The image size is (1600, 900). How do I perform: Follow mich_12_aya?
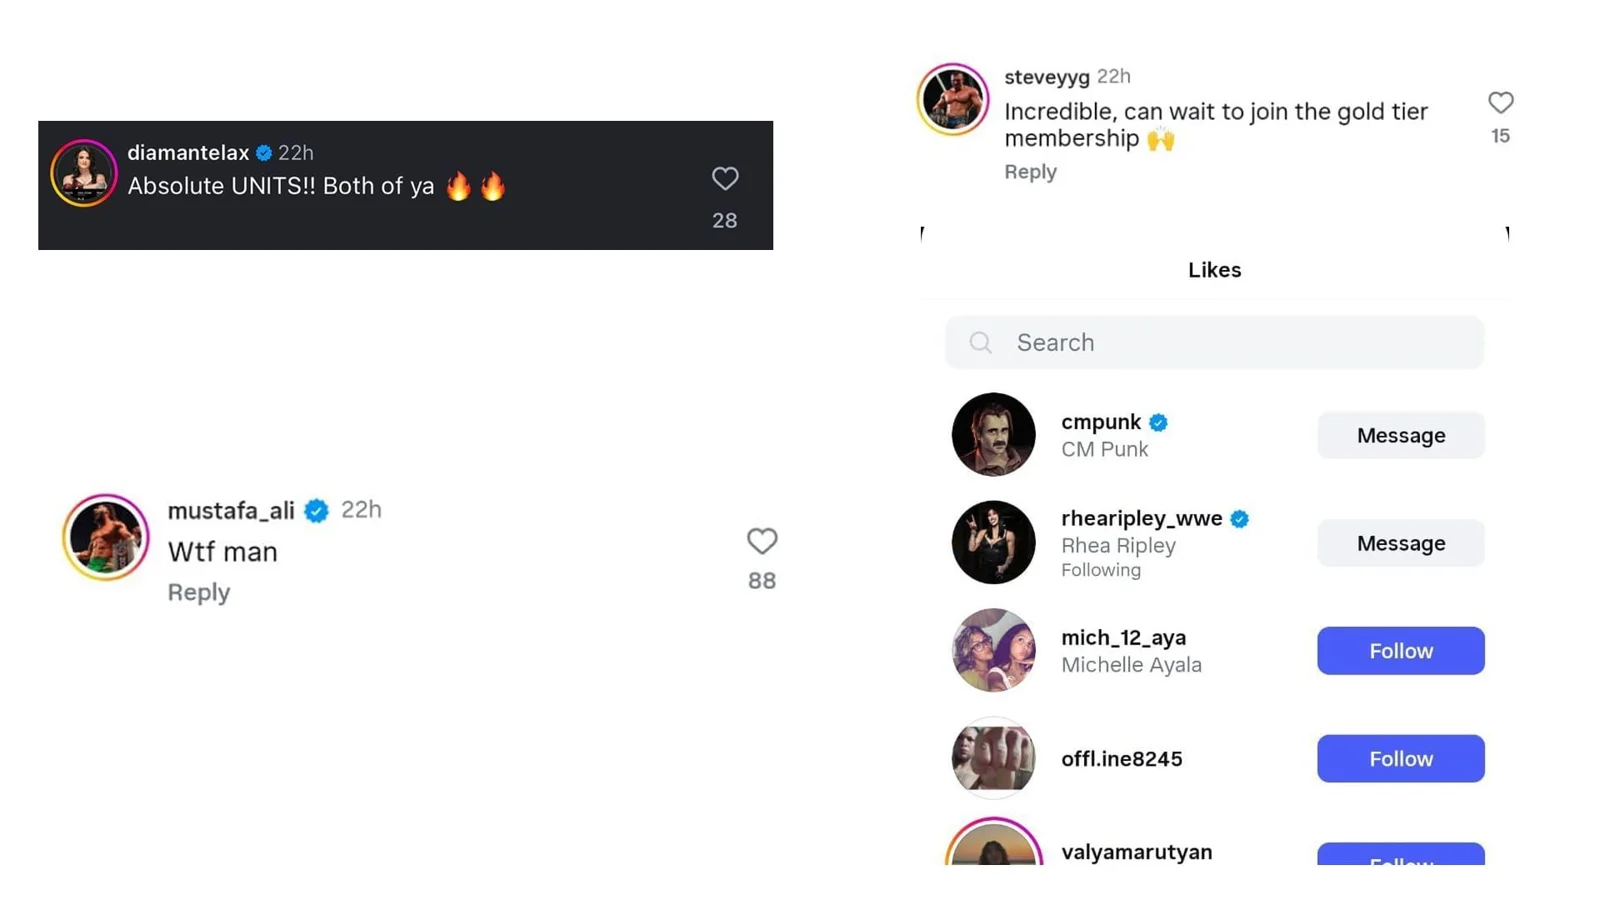[x=1400, y=651]
